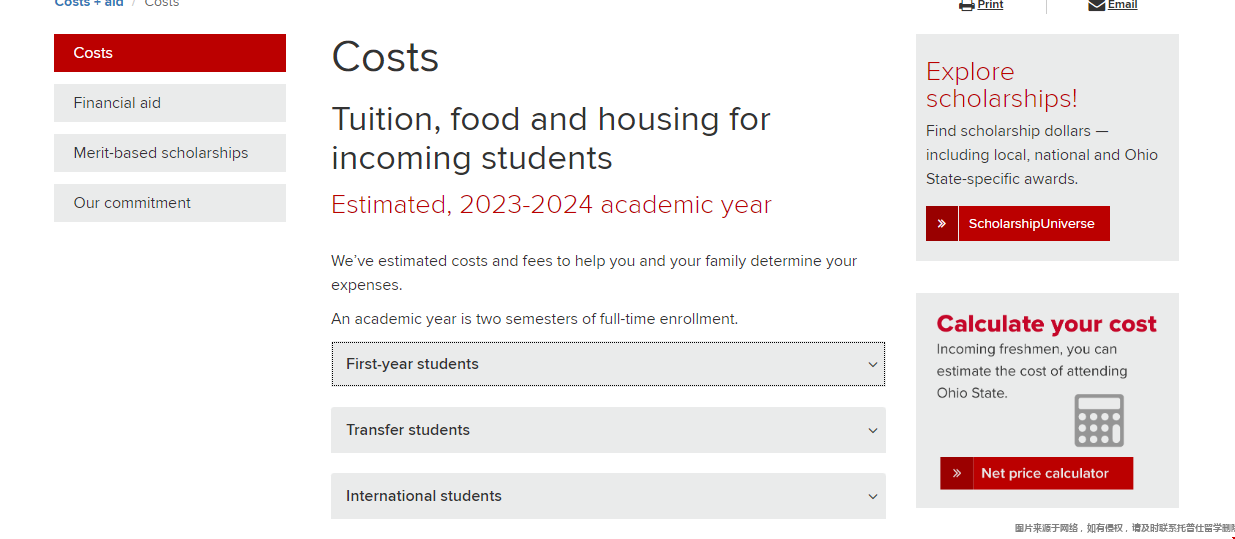This screenshot has width=1235, height=539.
Task: Click the chevron on International students row
Action: click(x=873, y=497)
